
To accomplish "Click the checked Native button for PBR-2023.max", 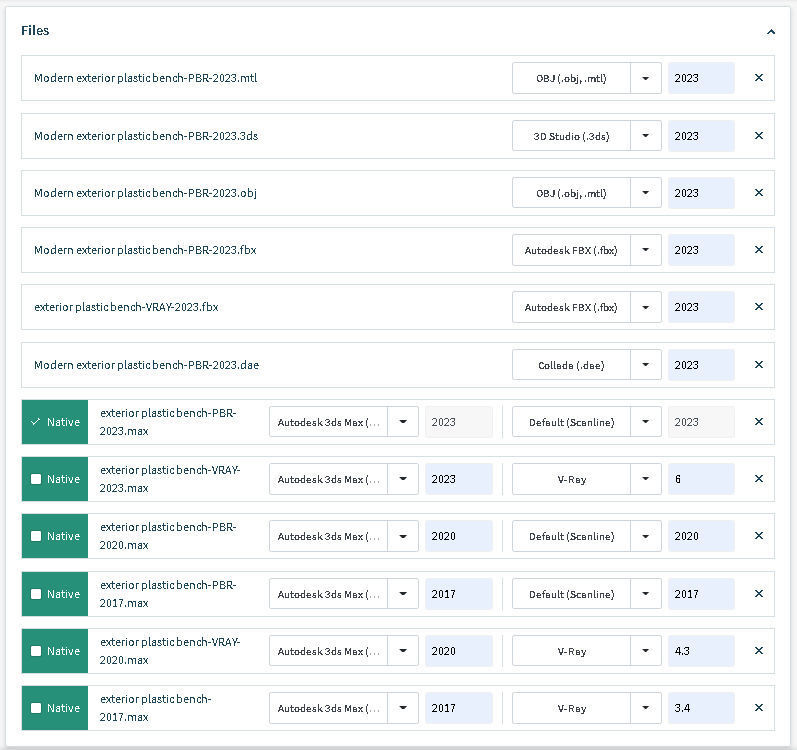I will pos(55,422).
